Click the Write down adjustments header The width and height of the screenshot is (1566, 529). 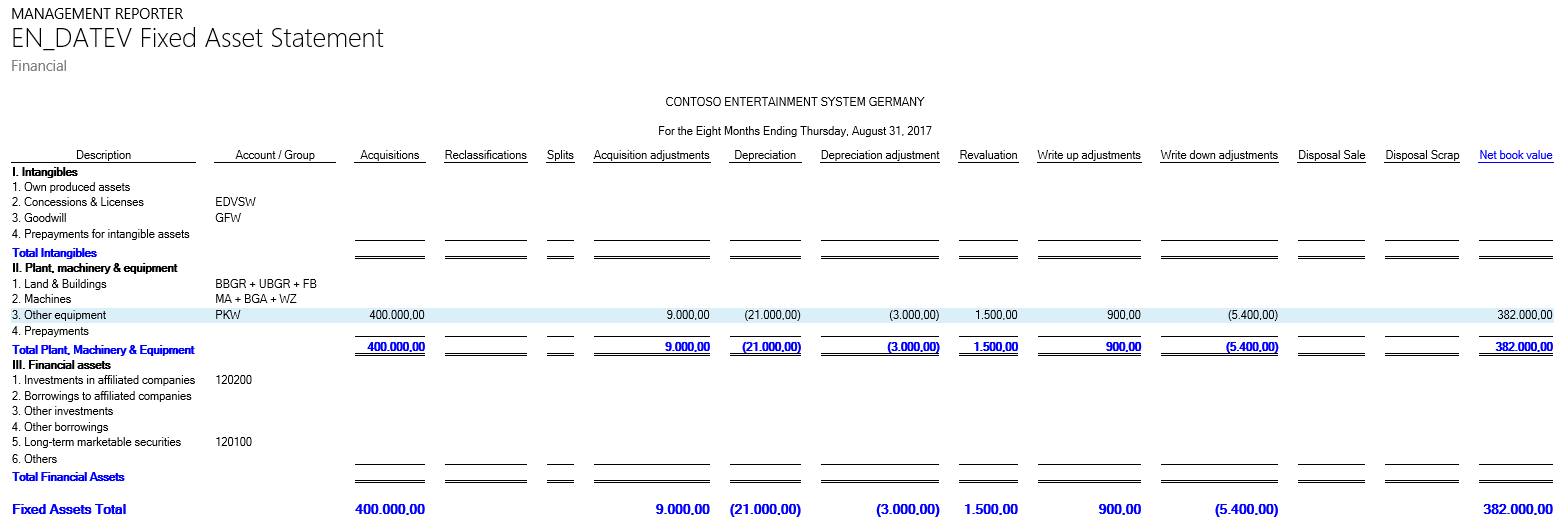(1219, 155)
